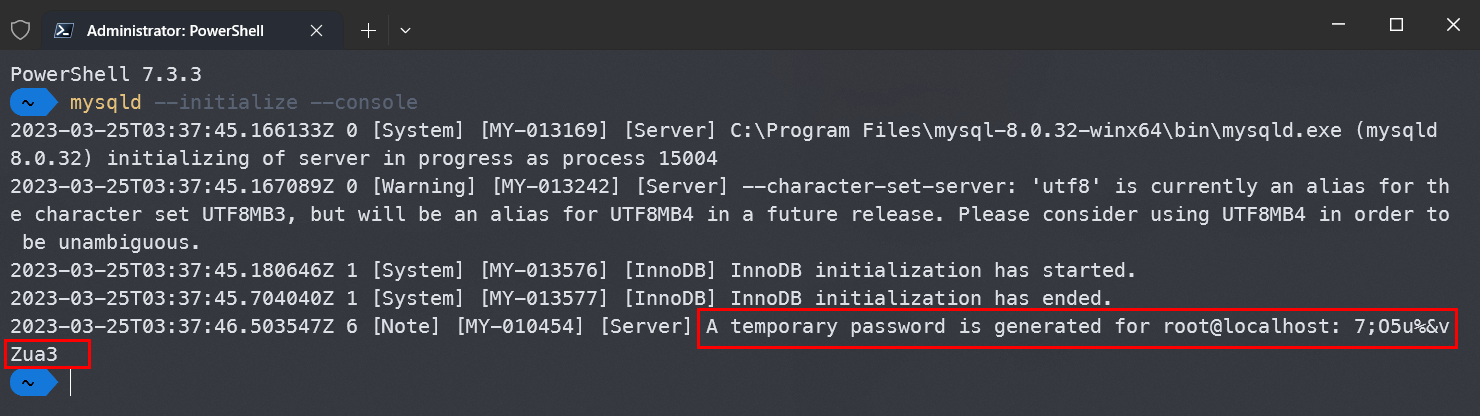Click the blinking cursor at the empty prompt
This screenshot has height=416, width=1480.
coord(71,382)
